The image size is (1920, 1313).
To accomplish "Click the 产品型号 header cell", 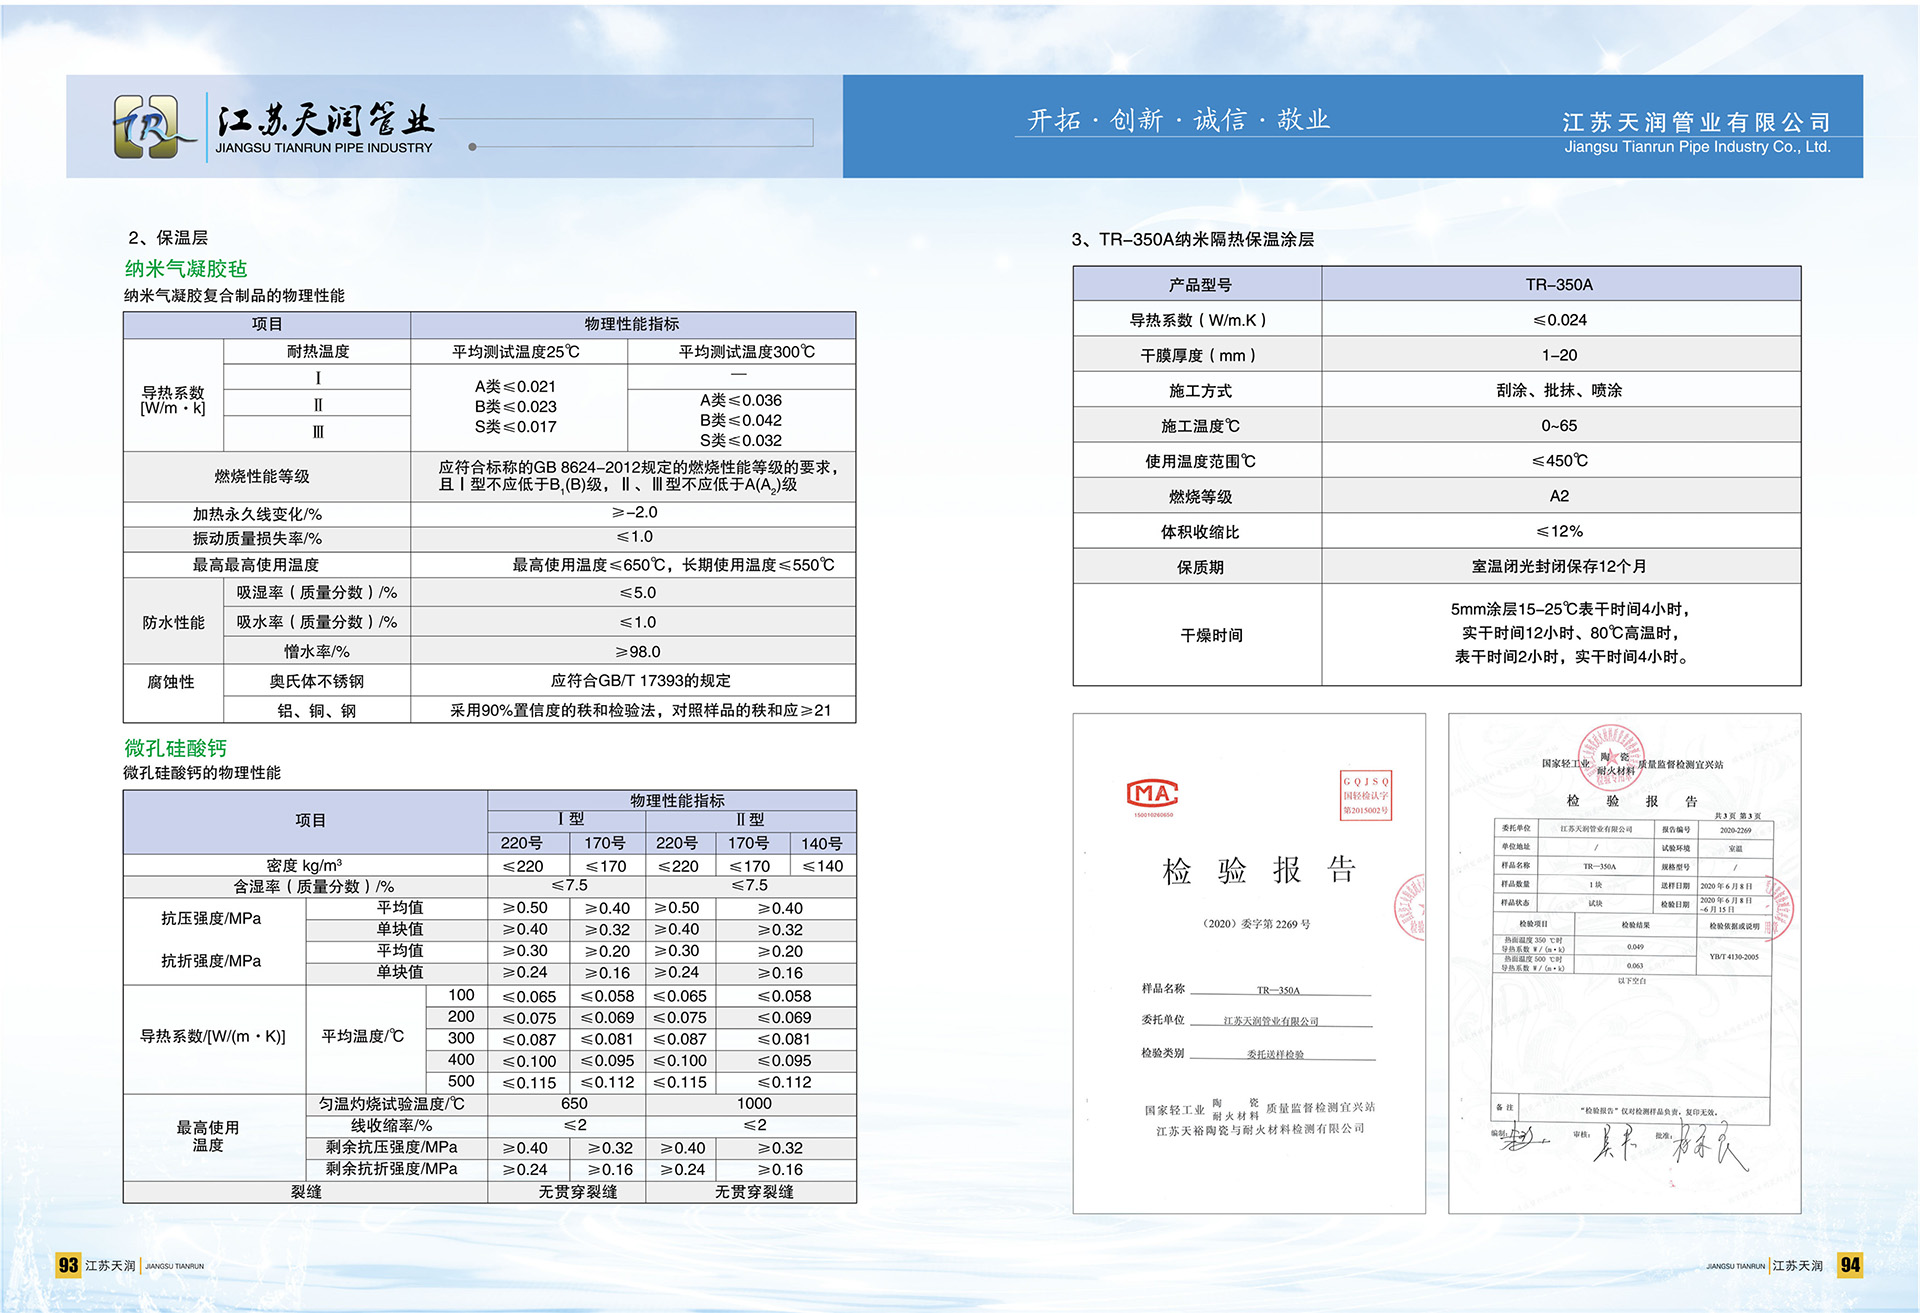I will [x=1199, y=285].
